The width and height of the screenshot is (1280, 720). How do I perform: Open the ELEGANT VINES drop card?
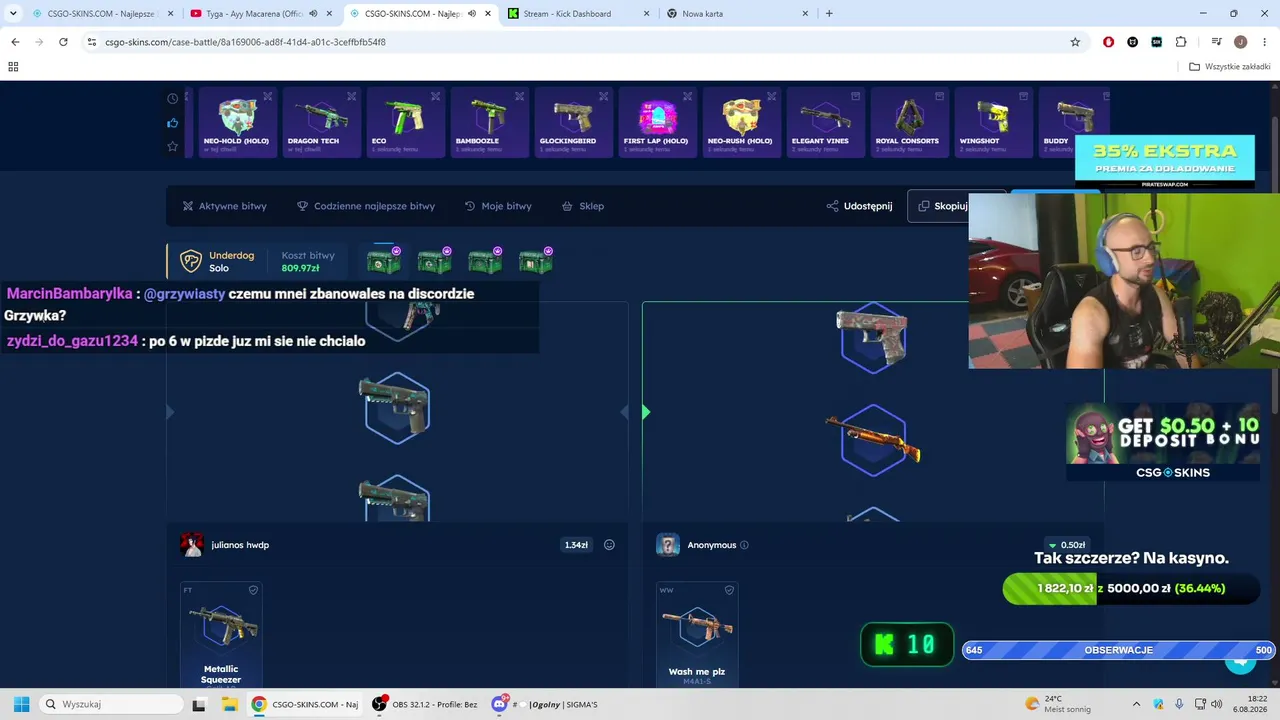826,122
